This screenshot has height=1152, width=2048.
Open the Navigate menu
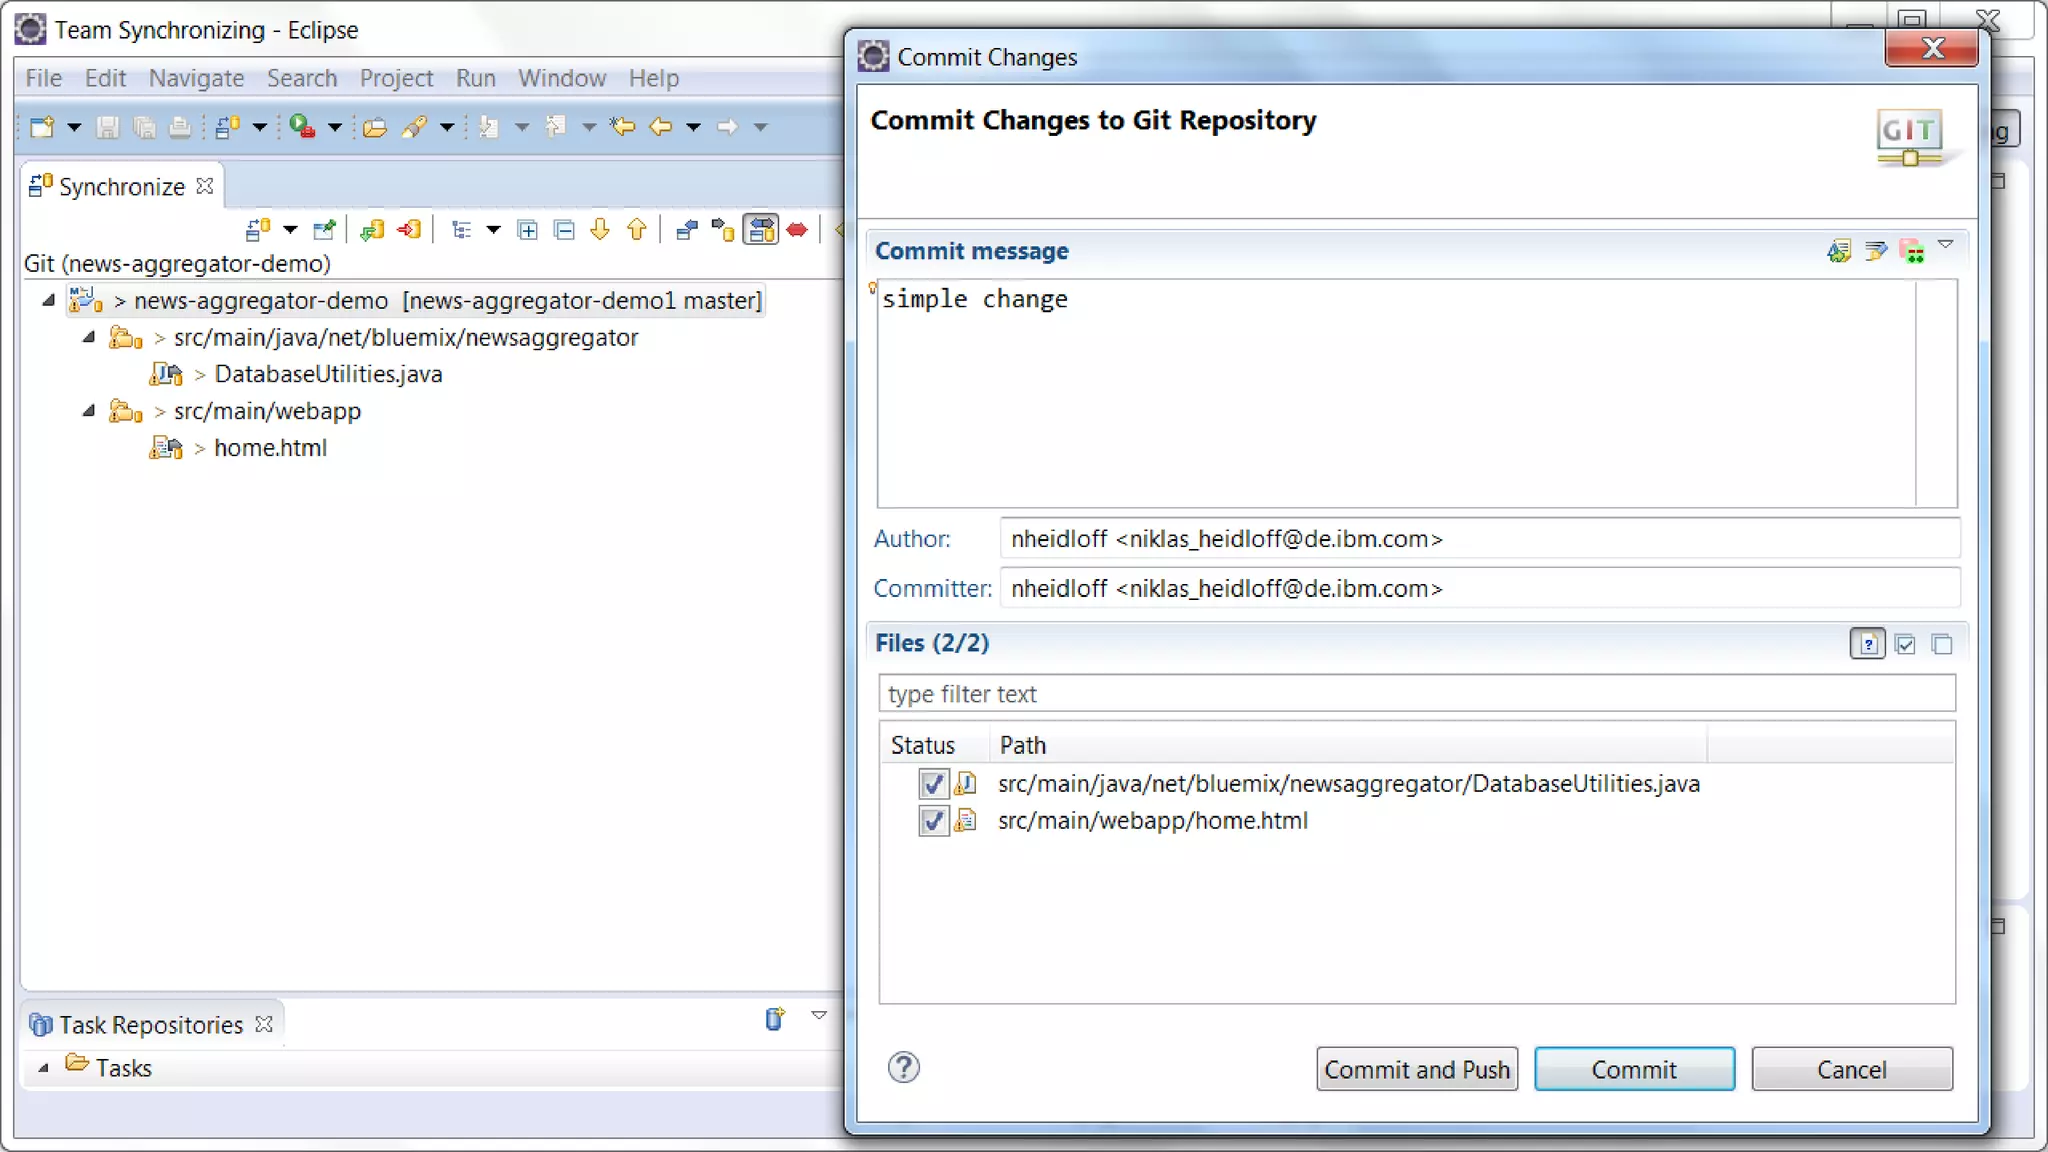(x=196, y=78)
